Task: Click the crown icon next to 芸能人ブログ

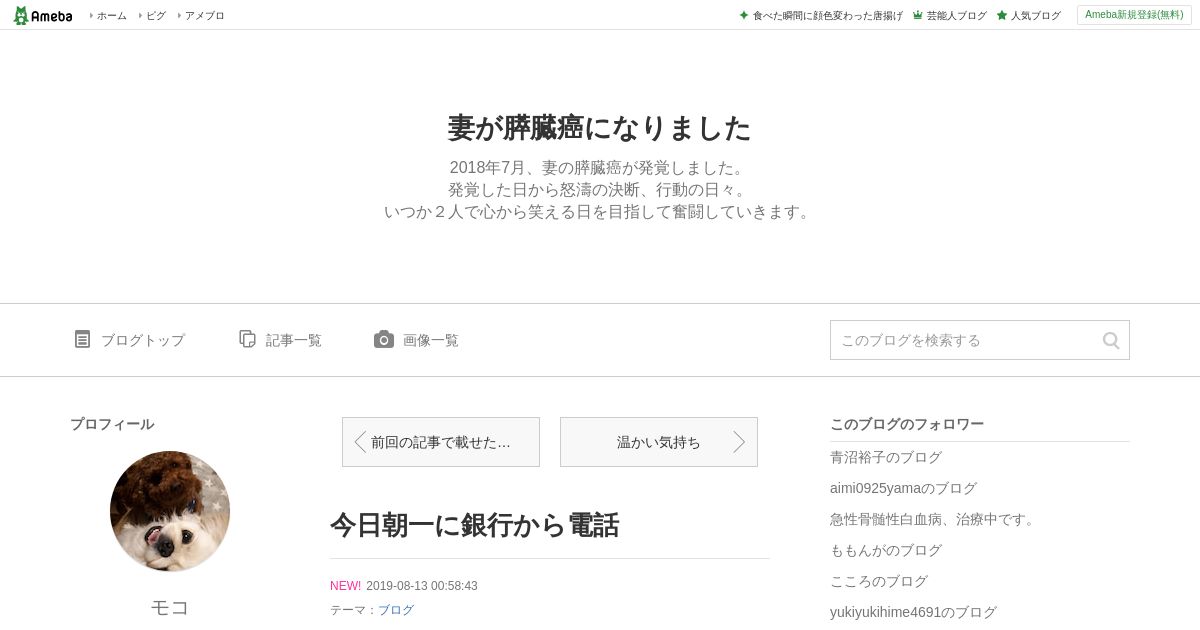Action: point(918,15)
